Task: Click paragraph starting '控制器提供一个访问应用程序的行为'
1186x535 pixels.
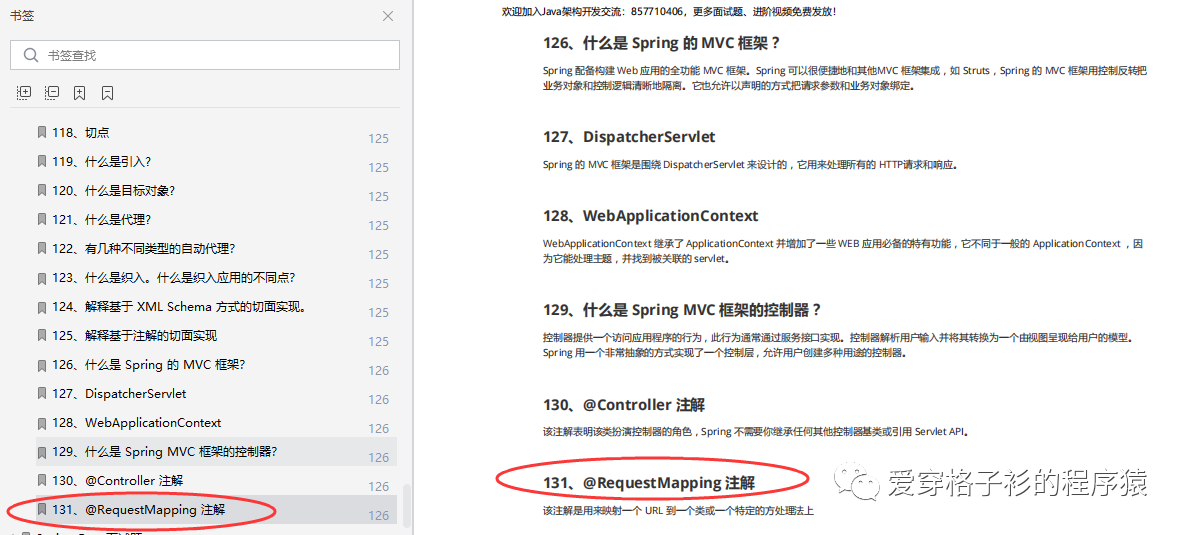Action: point(840,345)
